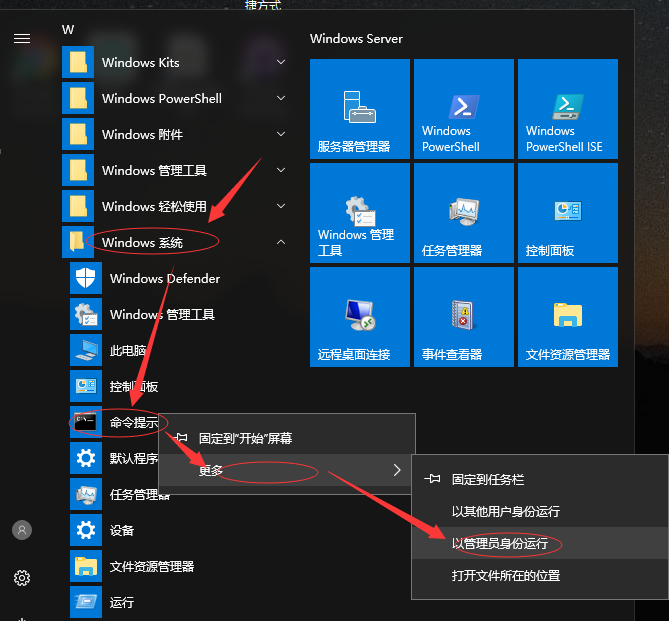Open Settings gear in left rail
The height and width of the screenshot is (621, 669).
pyautogui.click(x=22, y=578)
